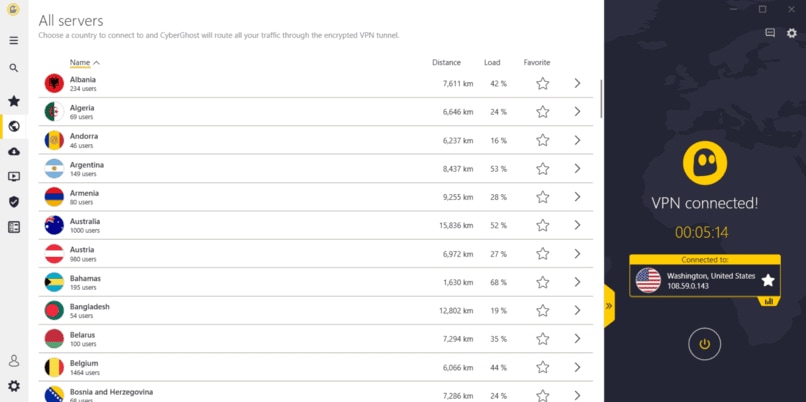Unfavorite the Washington, United States server
This screenshot has height=402, width=806.
coord(768,280)
